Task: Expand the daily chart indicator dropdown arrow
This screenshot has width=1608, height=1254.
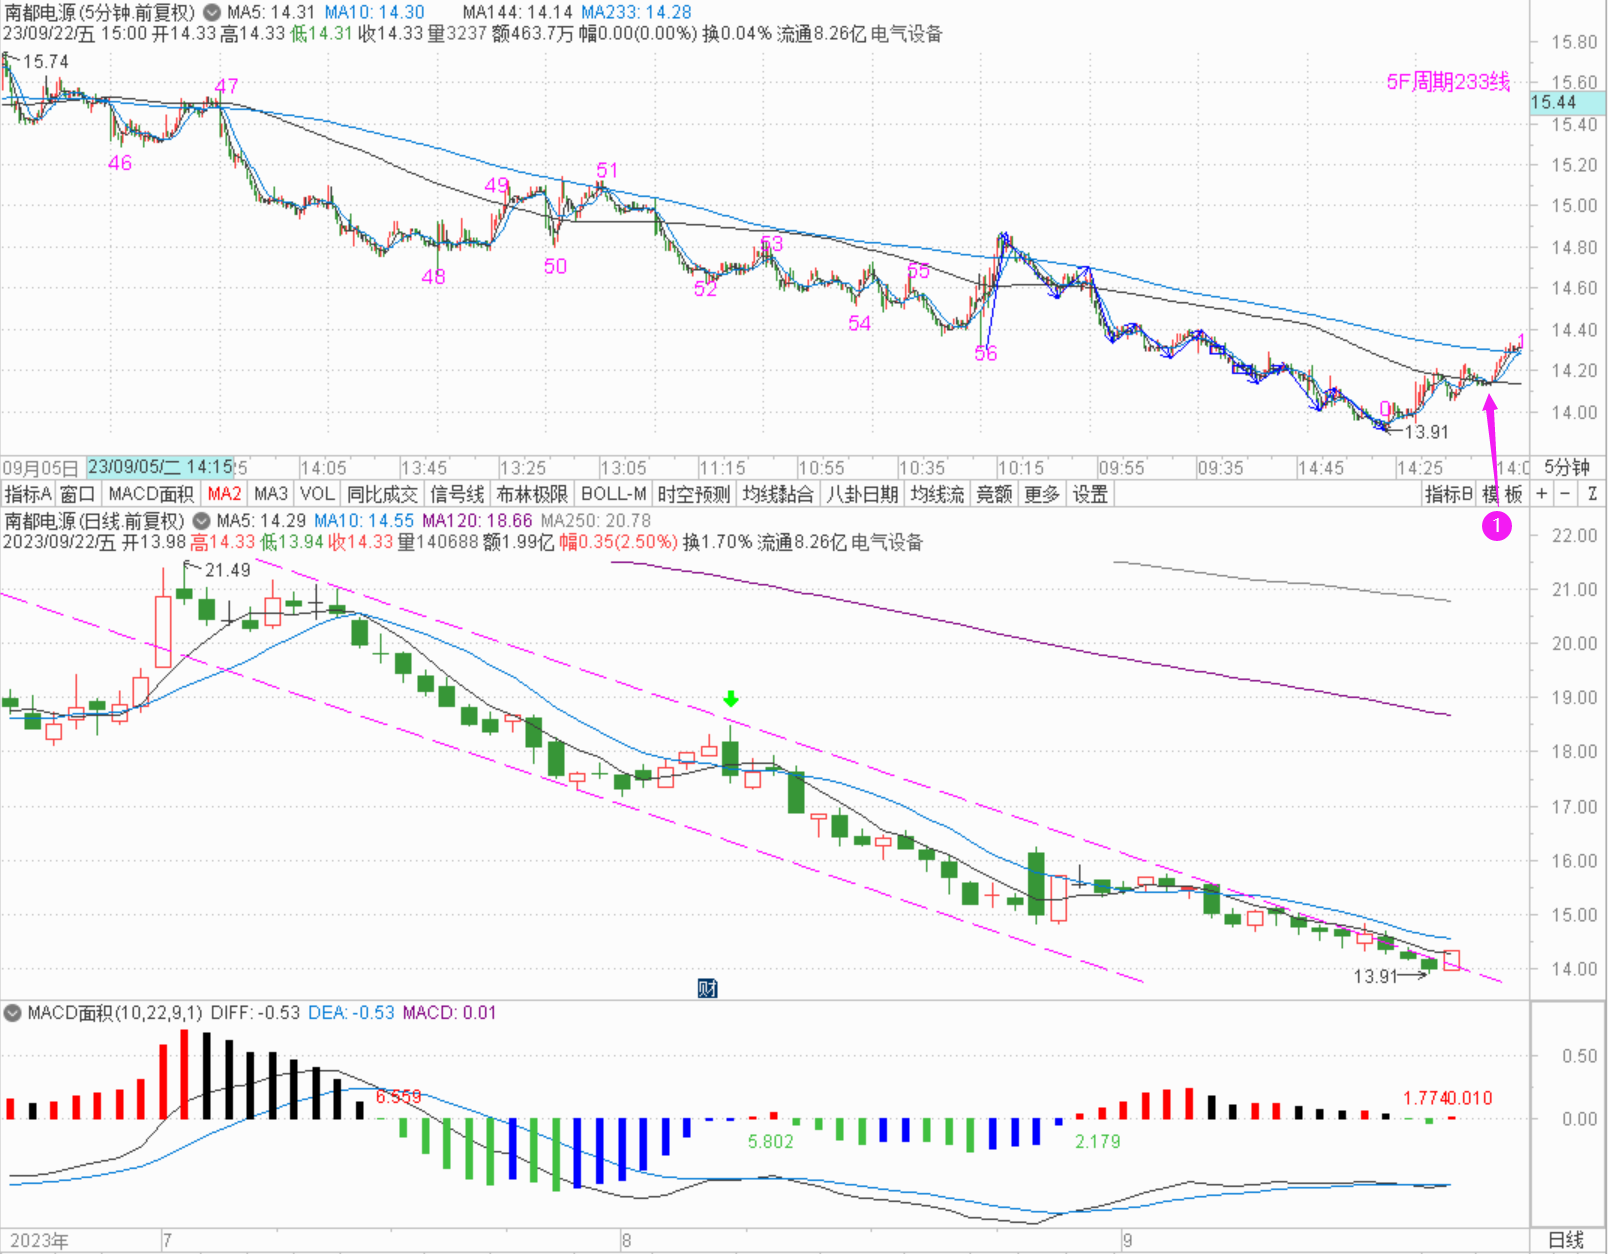Action: [201, 521]
